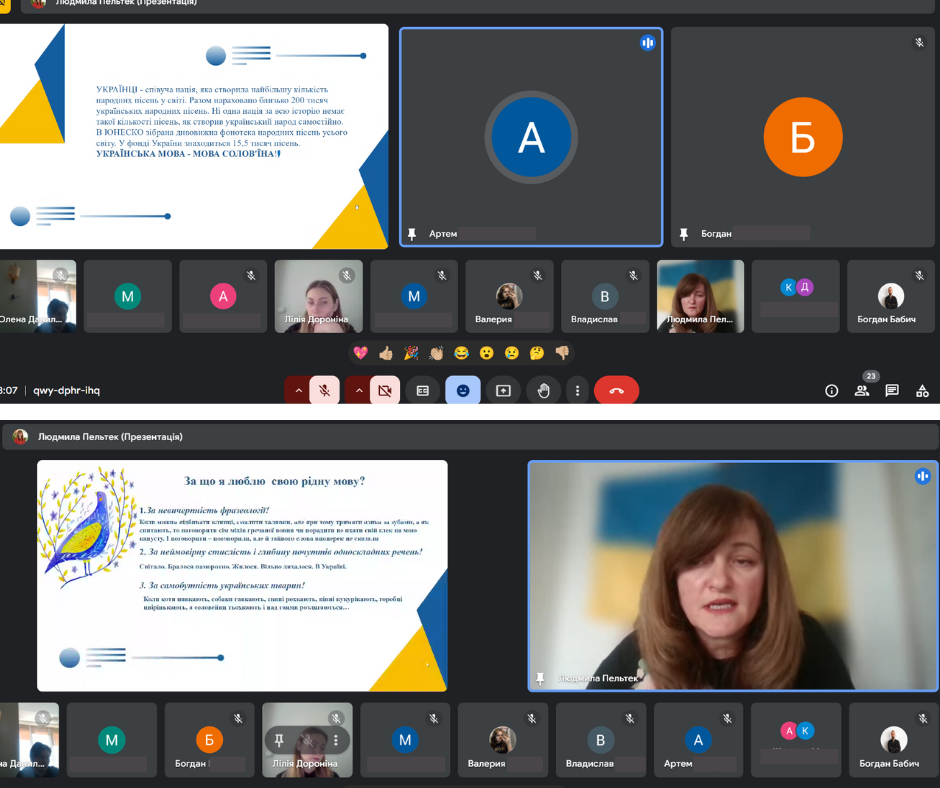940x788 pixels.
Task: Send the clapping hands emoji reaction
Action: (x=436, y=353)
